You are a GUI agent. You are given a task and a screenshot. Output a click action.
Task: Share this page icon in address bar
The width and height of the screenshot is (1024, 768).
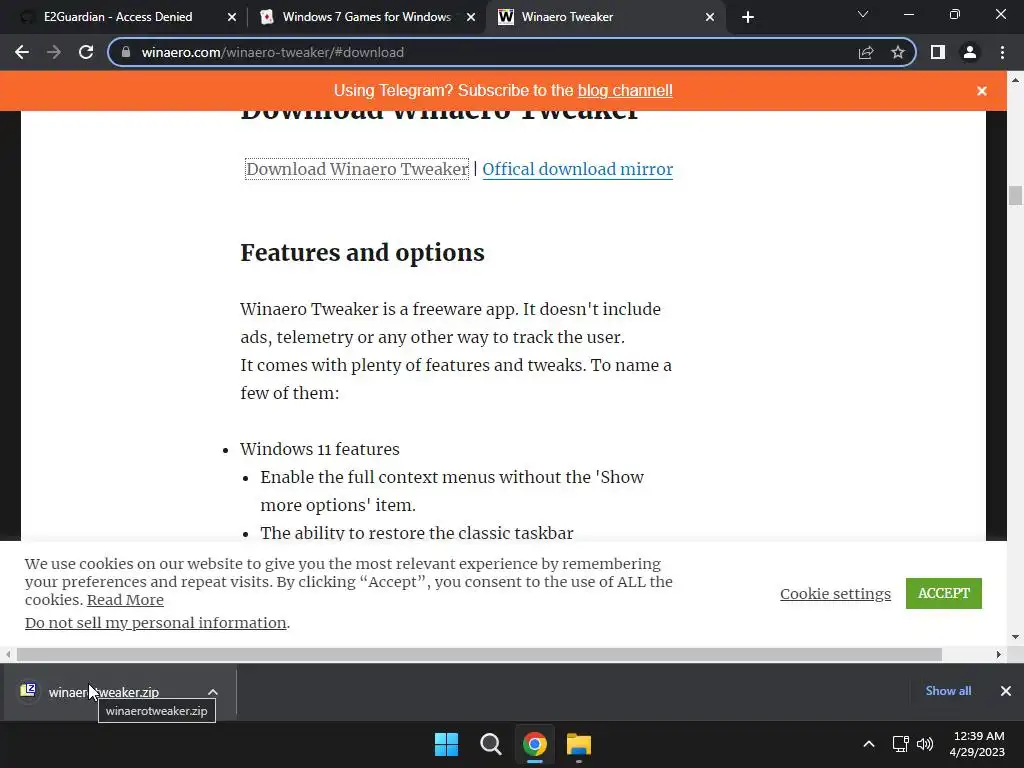866,52
